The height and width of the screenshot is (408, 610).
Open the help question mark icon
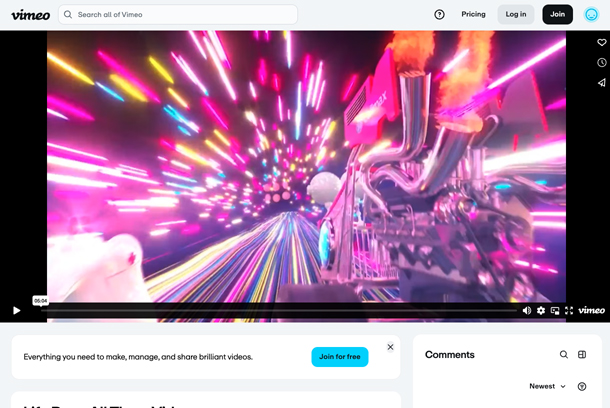tap(439, 14)
